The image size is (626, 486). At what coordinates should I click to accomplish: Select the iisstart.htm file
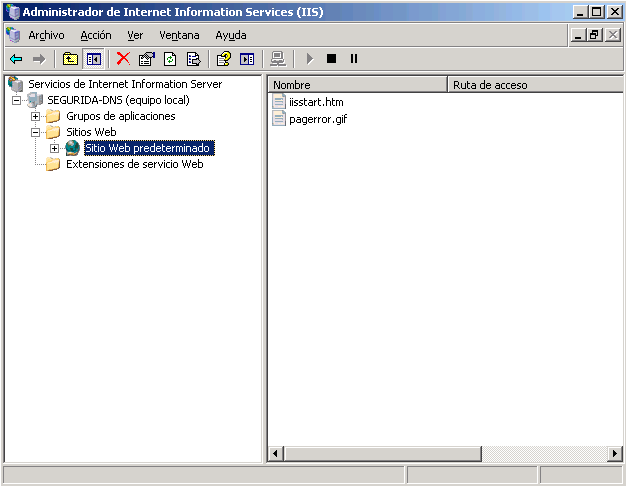point(314,102)
